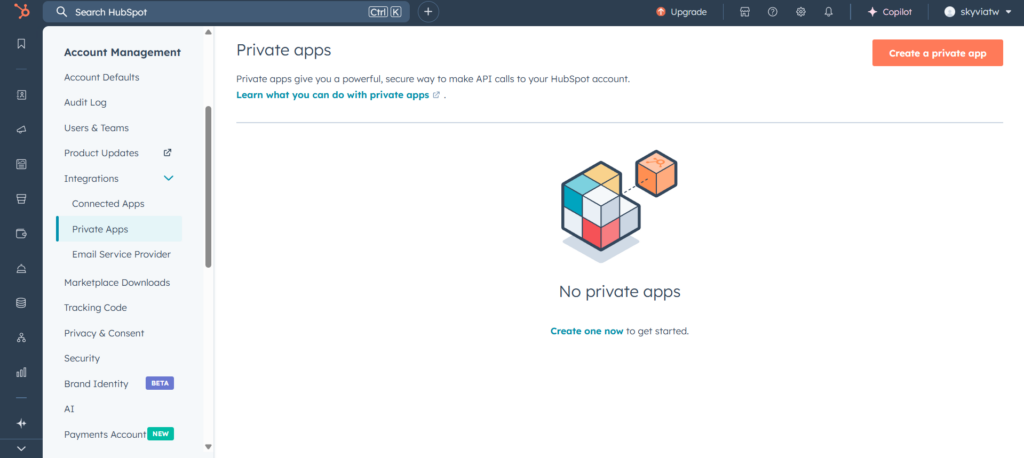Open Security settings

tap(82, 358)
